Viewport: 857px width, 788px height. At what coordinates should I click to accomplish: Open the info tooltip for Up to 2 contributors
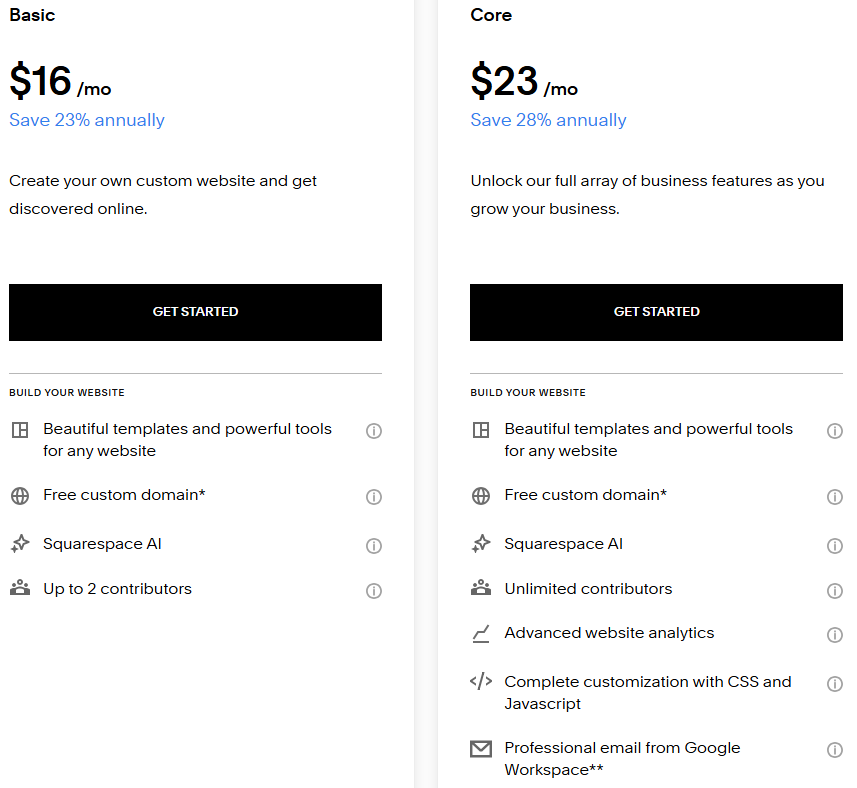tap(374, 590)
